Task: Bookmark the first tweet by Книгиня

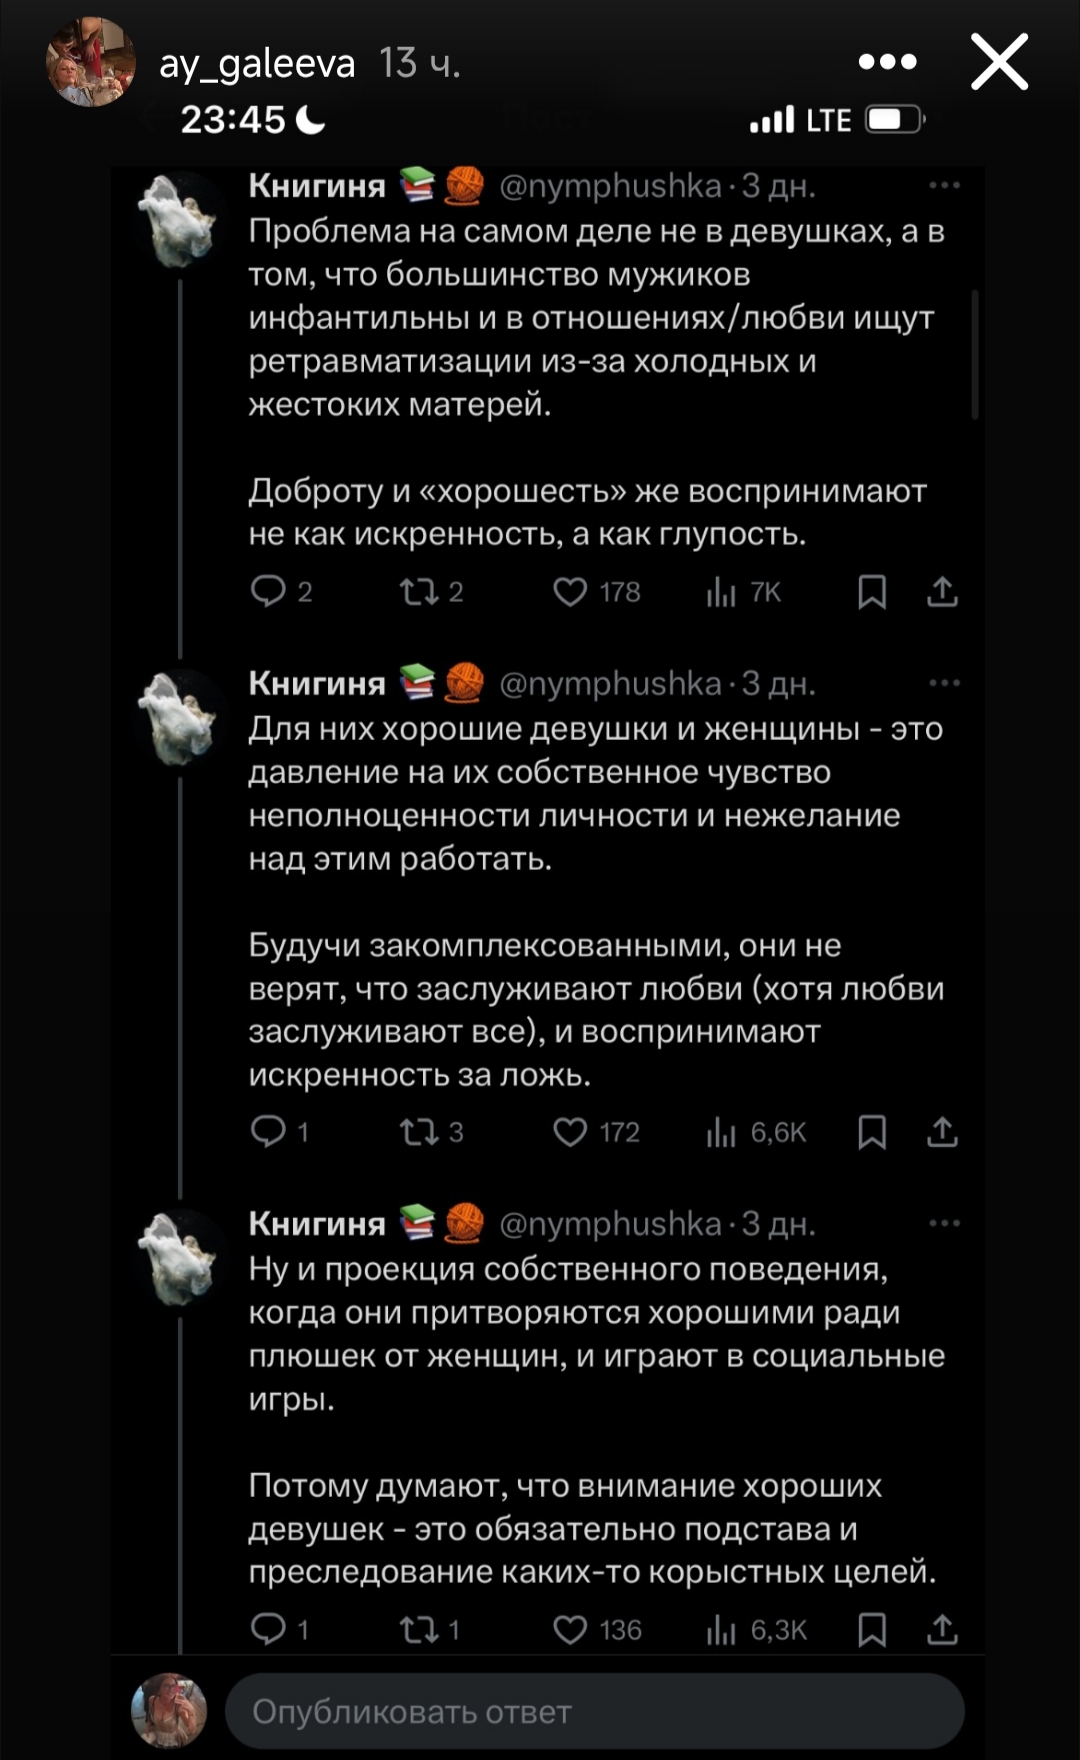Action: (872, 592)
